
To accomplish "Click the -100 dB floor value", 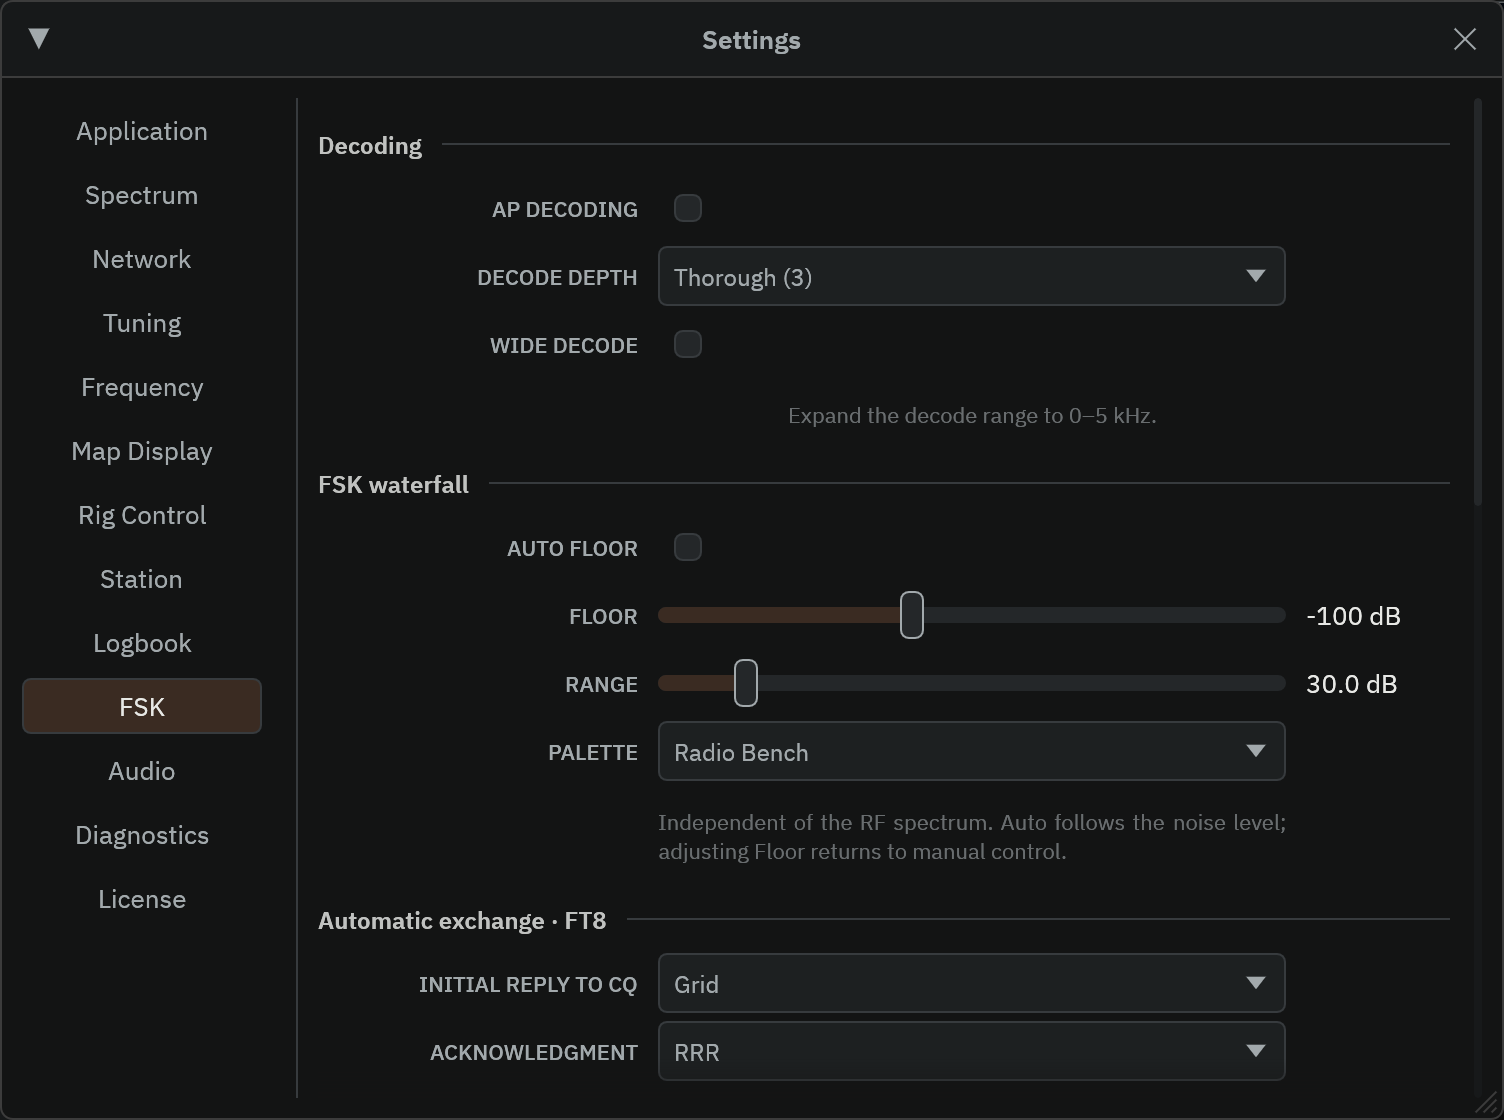I will (x=1353, y=616).
